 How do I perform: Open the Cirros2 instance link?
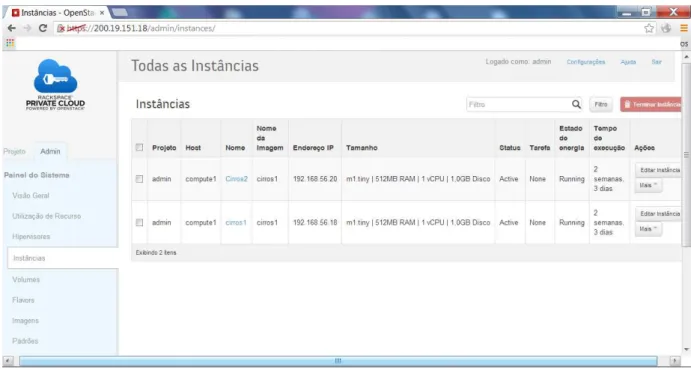coord(236,179)
